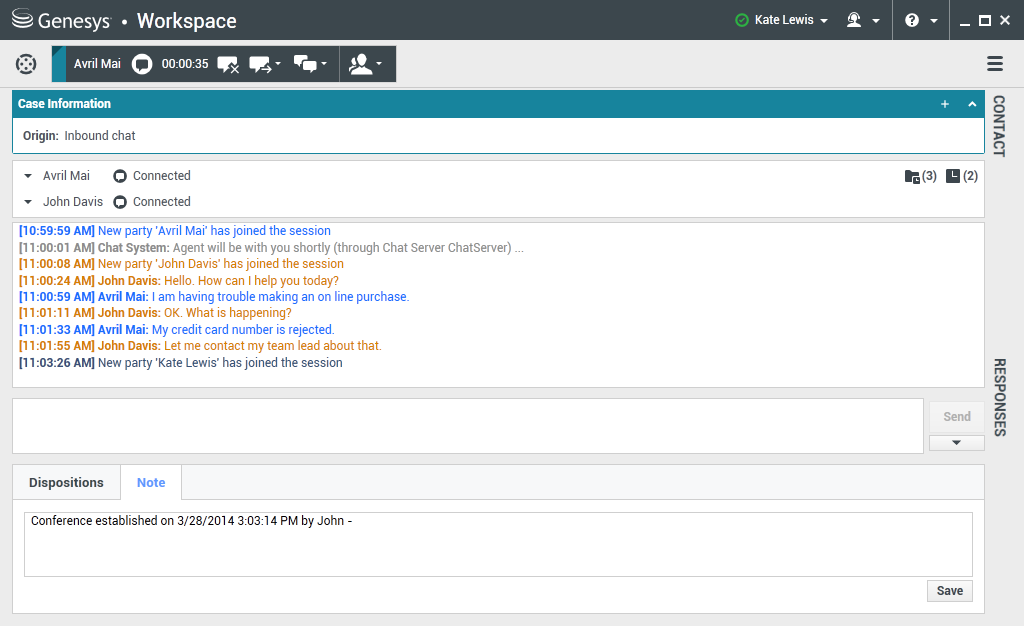Open the vertical RESPONSES side tab
Screen dimensions: 1024x626
click(x=998, y=397)
